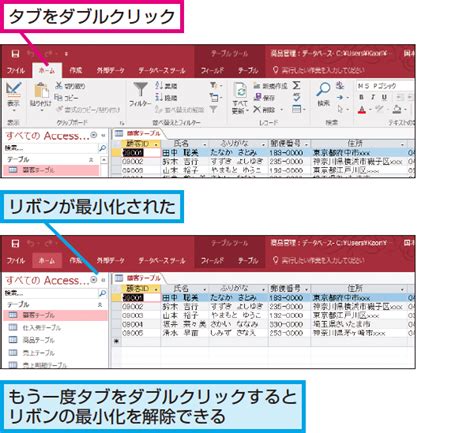Open 商品テーブル in the navigation pane
The width and height of the screenshot is (474, 433).
(38, 340)
